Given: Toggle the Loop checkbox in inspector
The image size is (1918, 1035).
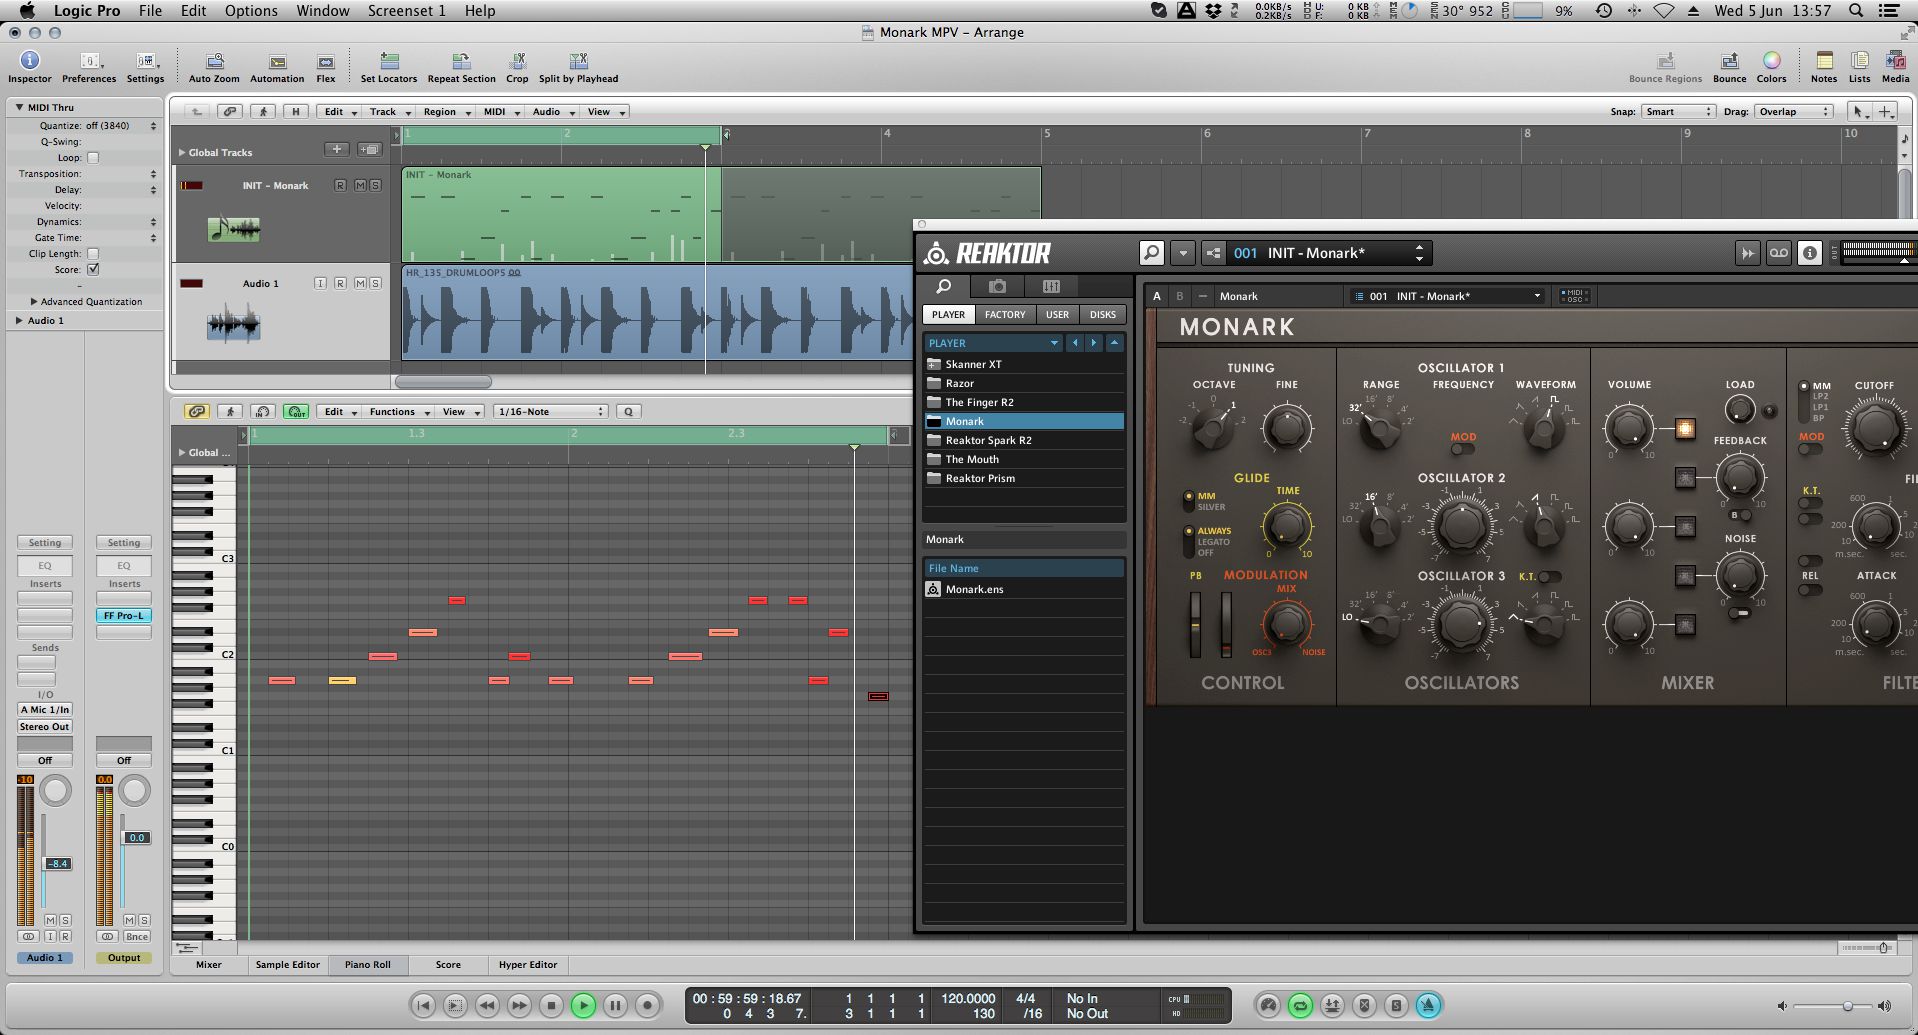Looking at the screenshot, I should click(93, 158).
